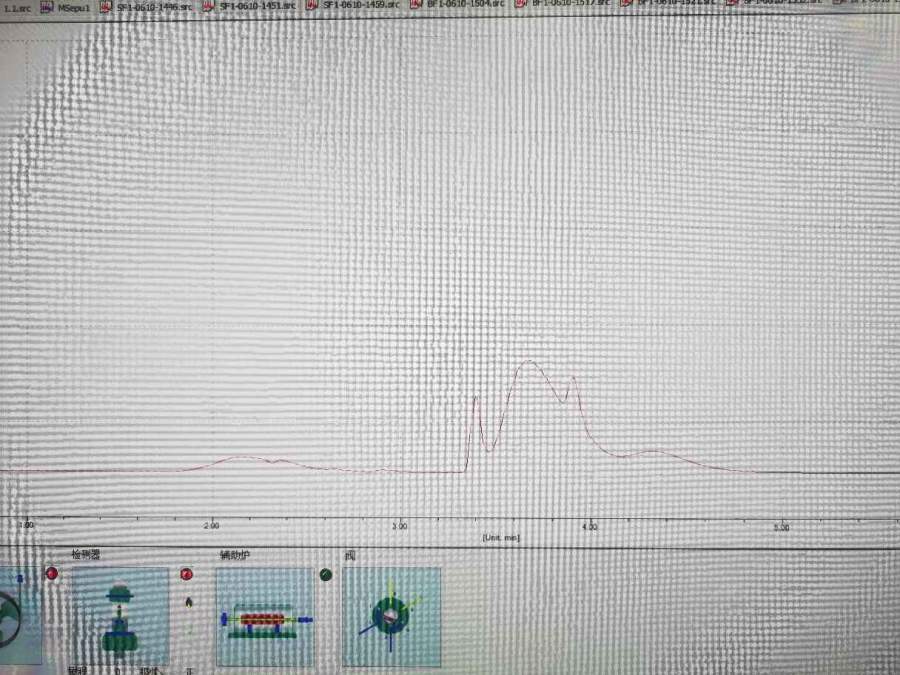This screenshot has height=675, width=900.
Task: Click the fan diagram at left edge
Action: point(20,616)
